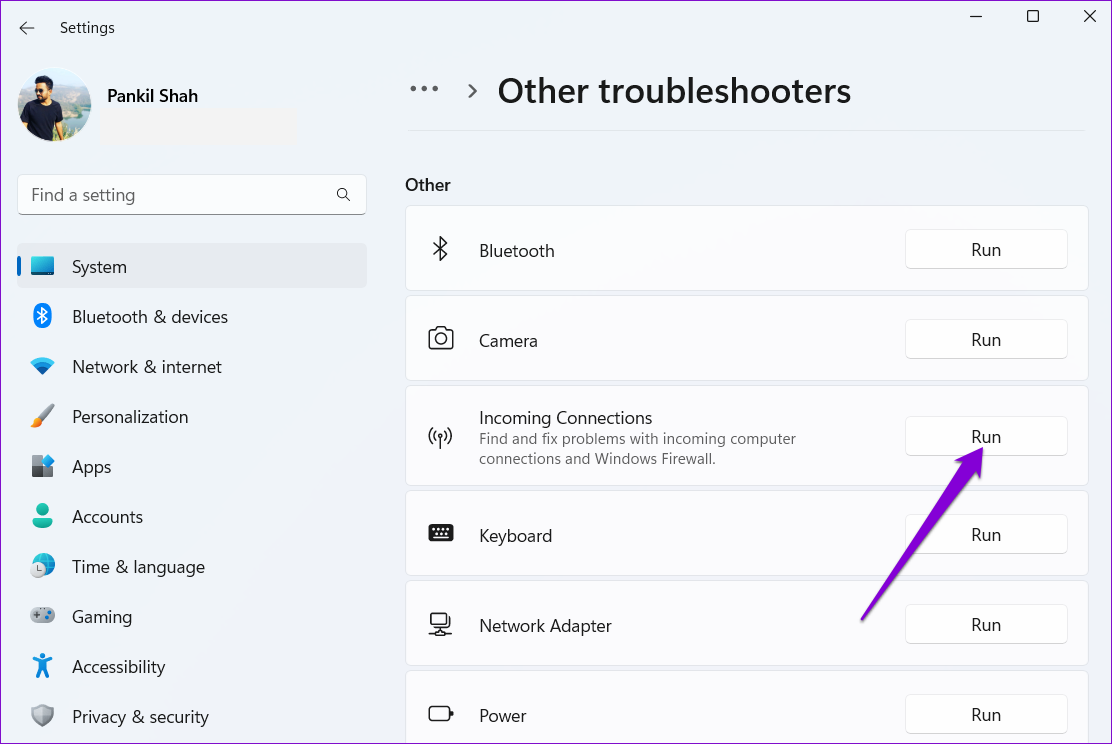Image resolution: width=1112 pixels, height=744 pixels.
Task: Click the Personalization paintbrush icon
Action: (43, 416)
